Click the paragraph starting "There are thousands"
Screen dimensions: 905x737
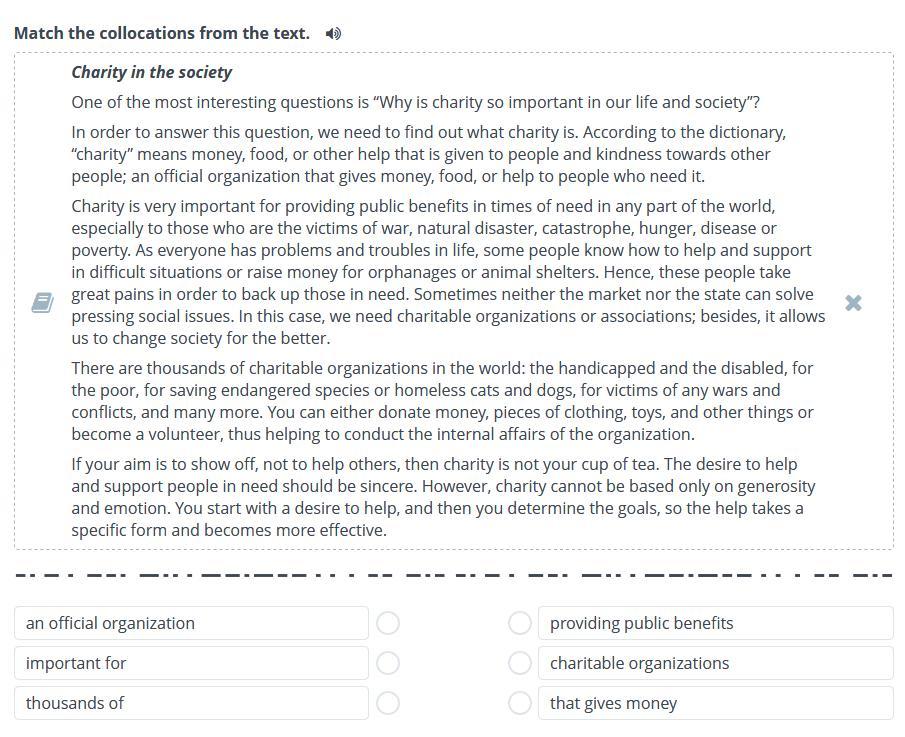pyautogui.click(x=442, y=401)
